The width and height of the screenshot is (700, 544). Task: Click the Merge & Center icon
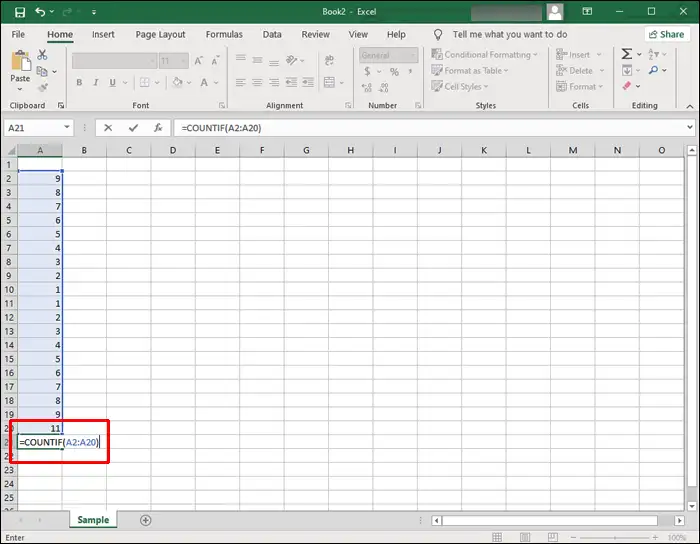329,83
